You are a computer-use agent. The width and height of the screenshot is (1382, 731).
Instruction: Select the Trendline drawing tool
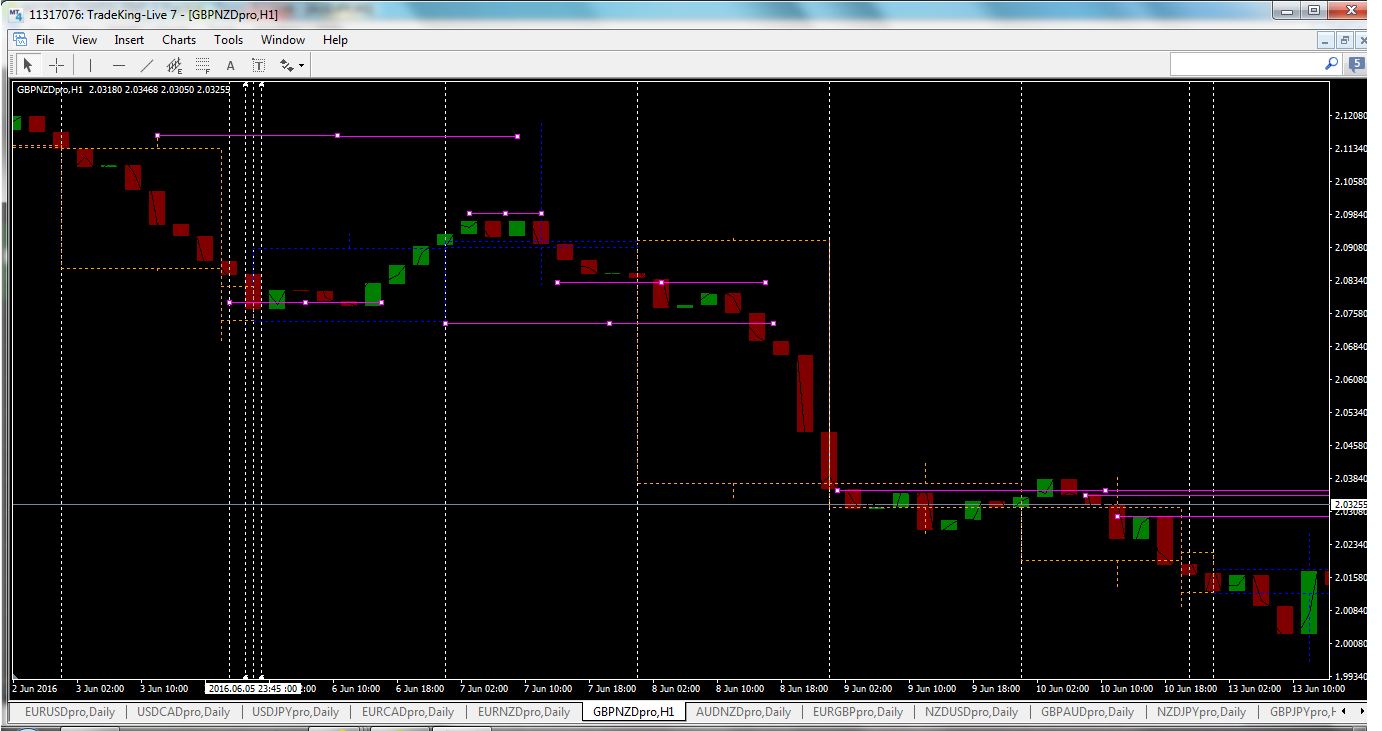[x=145, y=64]
